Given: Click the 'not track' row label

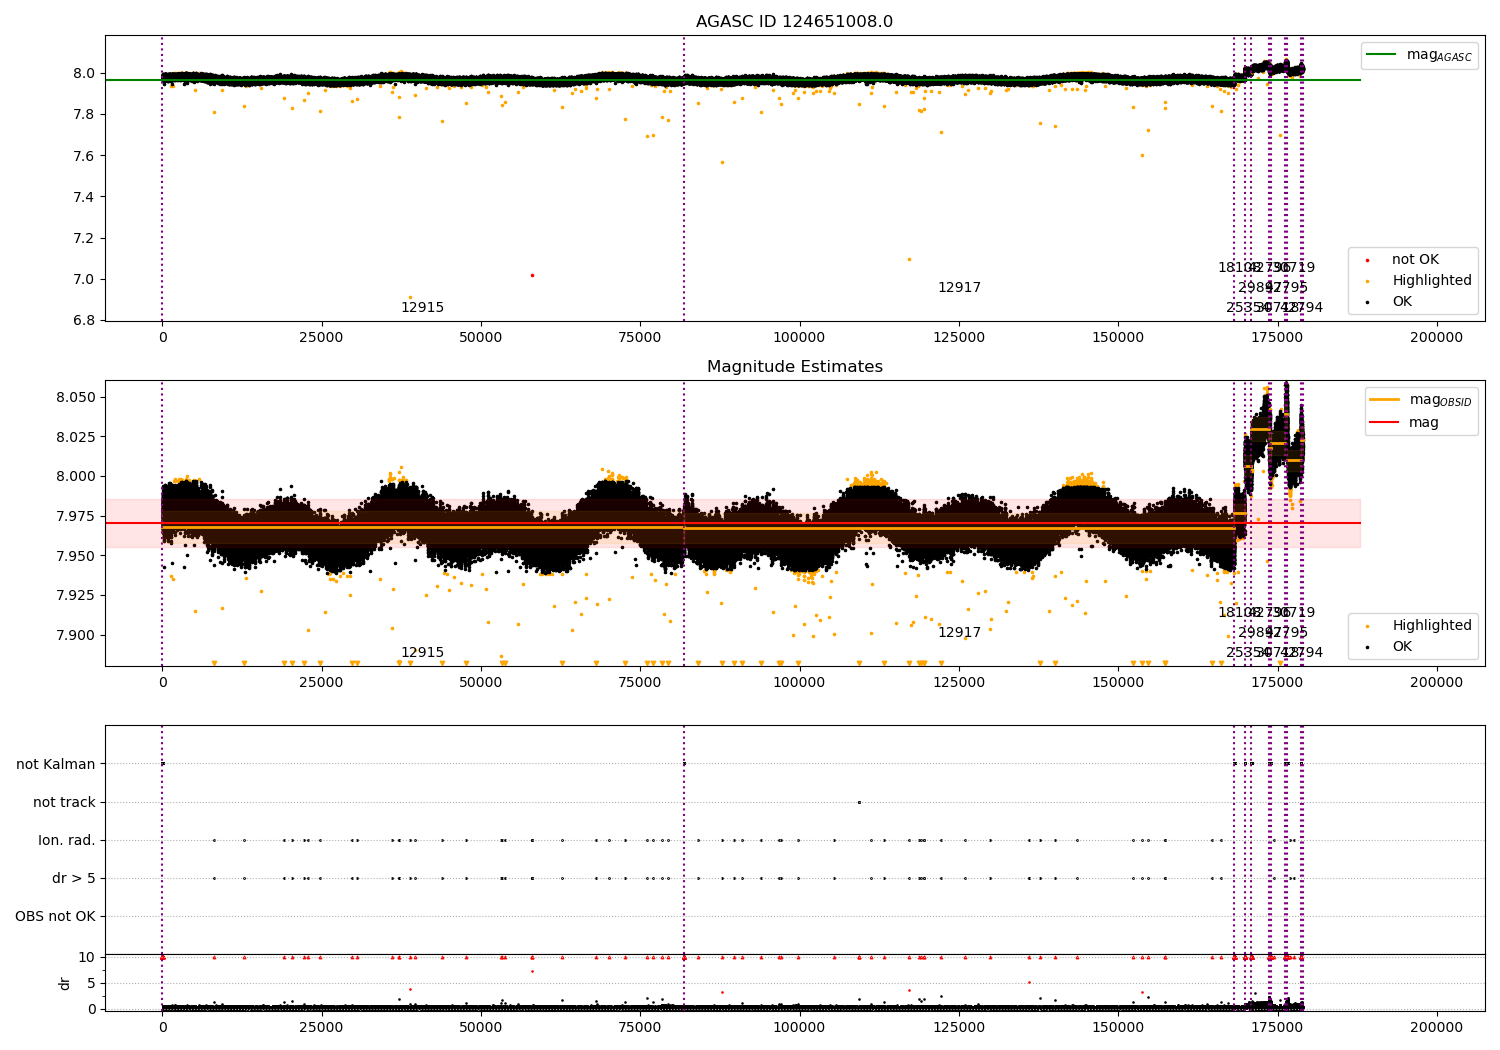Looking at the screenshot, I should [x=64, y=803].
